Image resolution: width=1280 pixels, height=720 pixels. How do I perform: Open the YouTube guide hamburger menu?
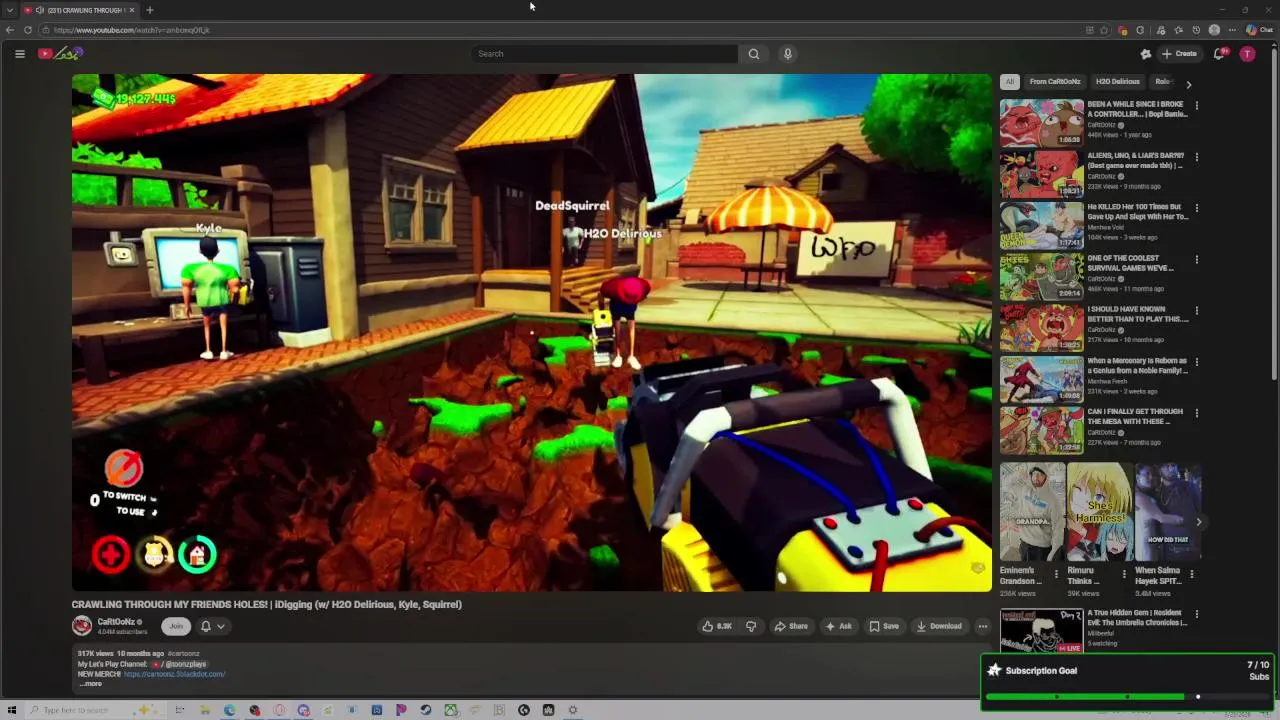point(19,54)
